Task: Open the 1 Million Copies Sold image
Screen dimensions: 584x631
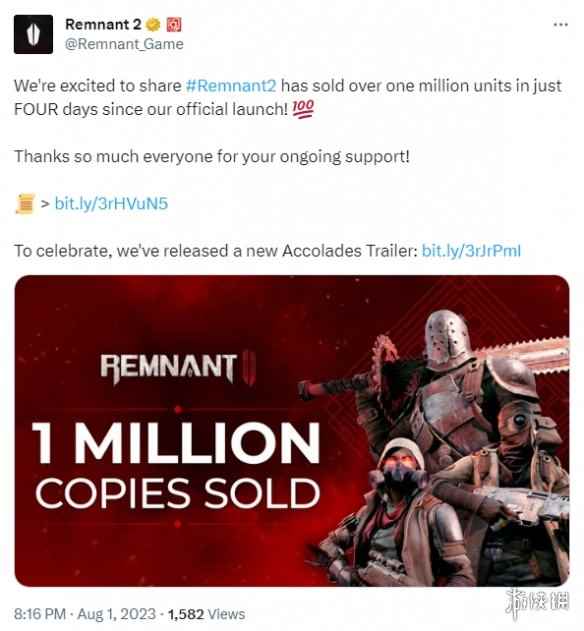Action: (292, 431)
